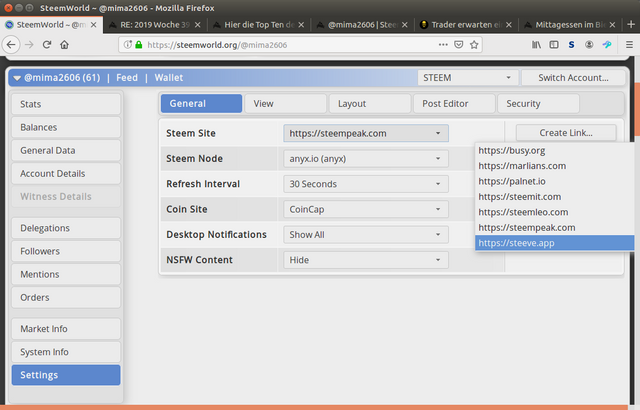Open Orders in sidebar
640x410 pixels.
point(66,297)
